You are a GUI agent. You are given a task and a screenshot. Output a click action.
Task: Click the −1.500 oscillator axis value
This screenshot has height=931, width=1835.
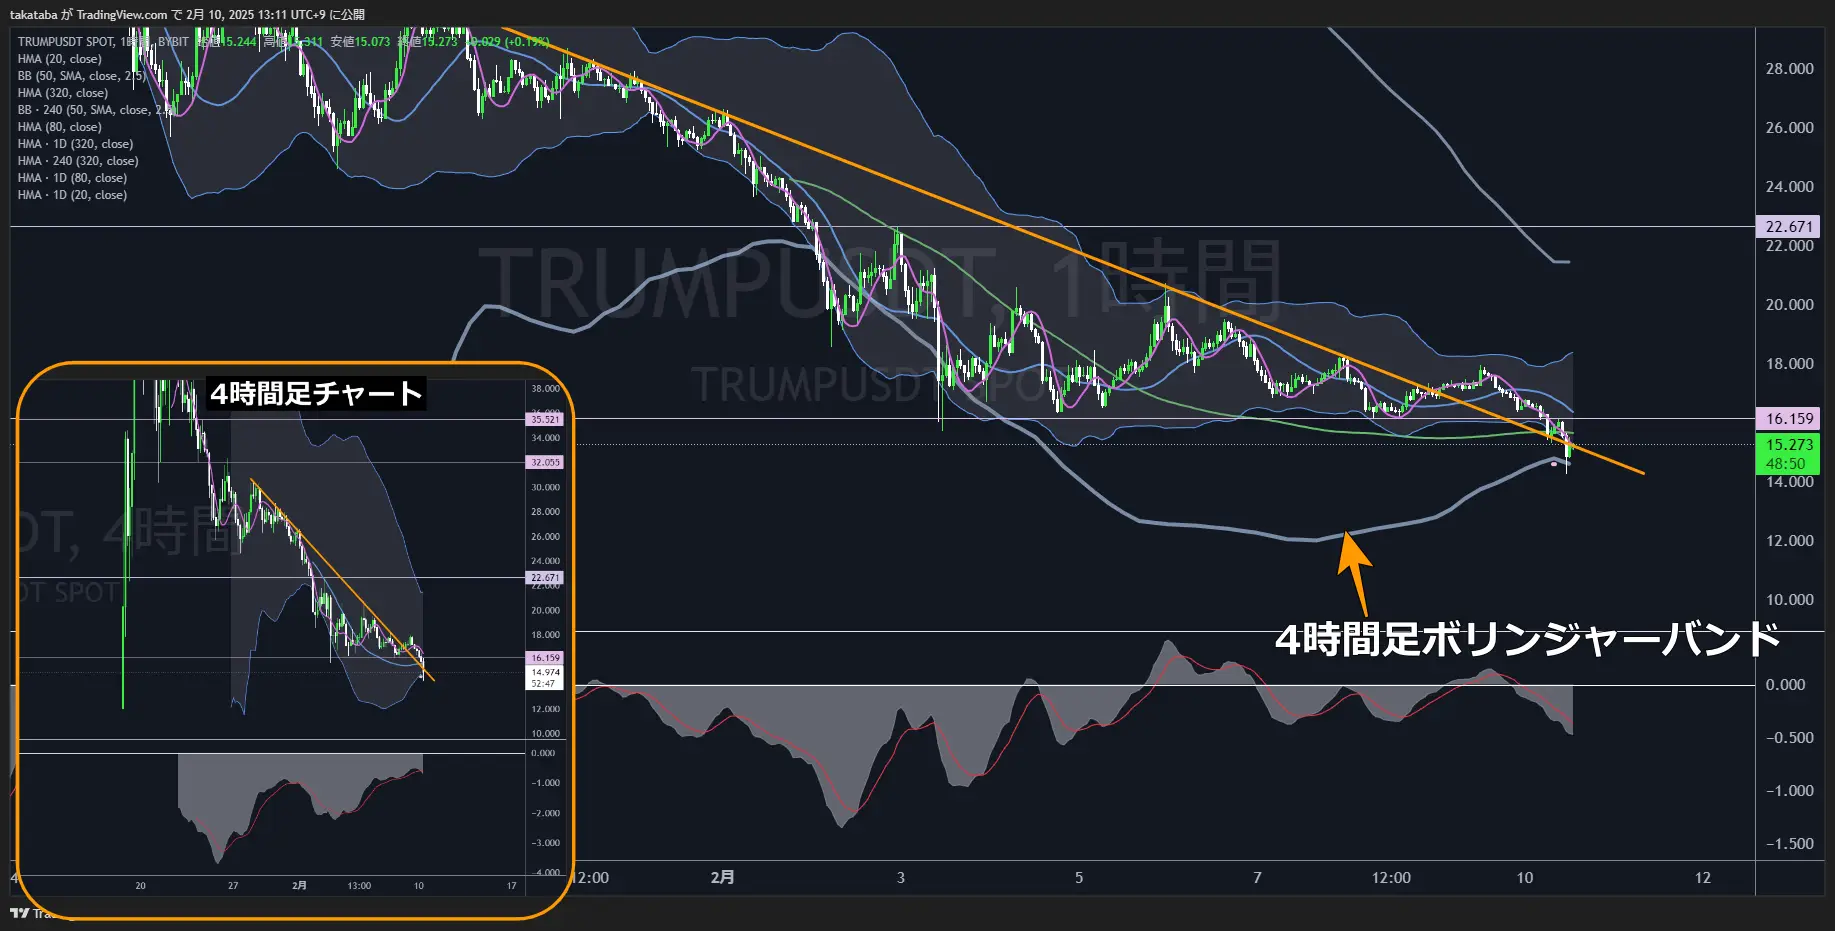click(x=1789, y=844)
